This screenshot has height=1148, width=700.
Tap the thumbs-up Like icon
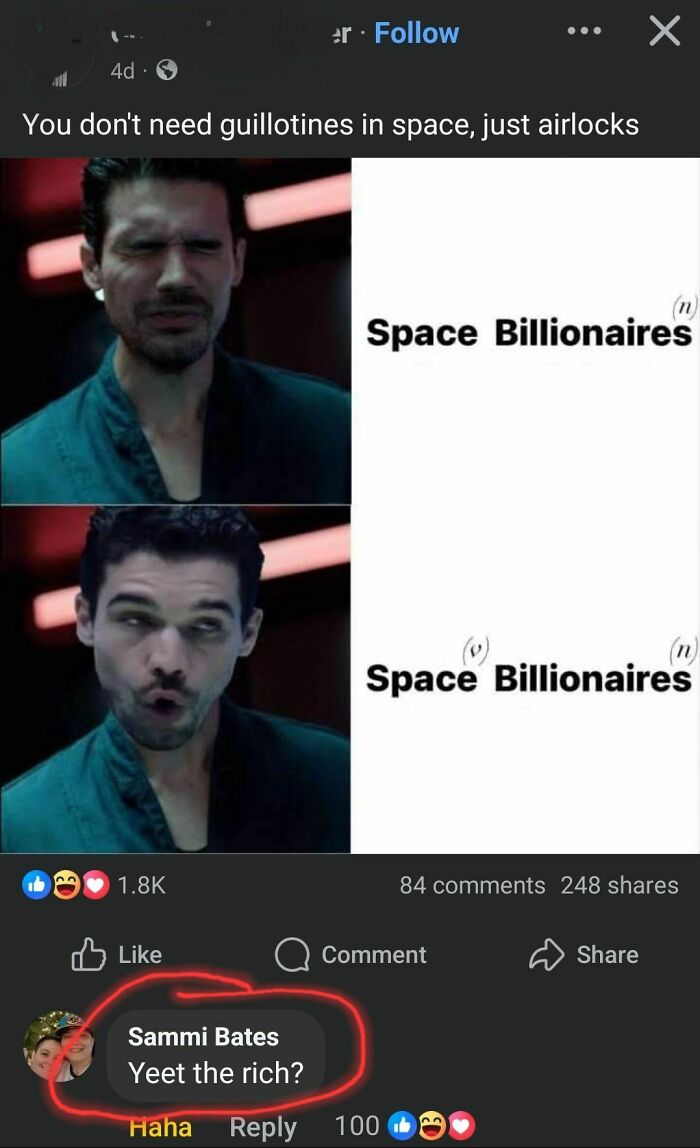pos(88,955)
